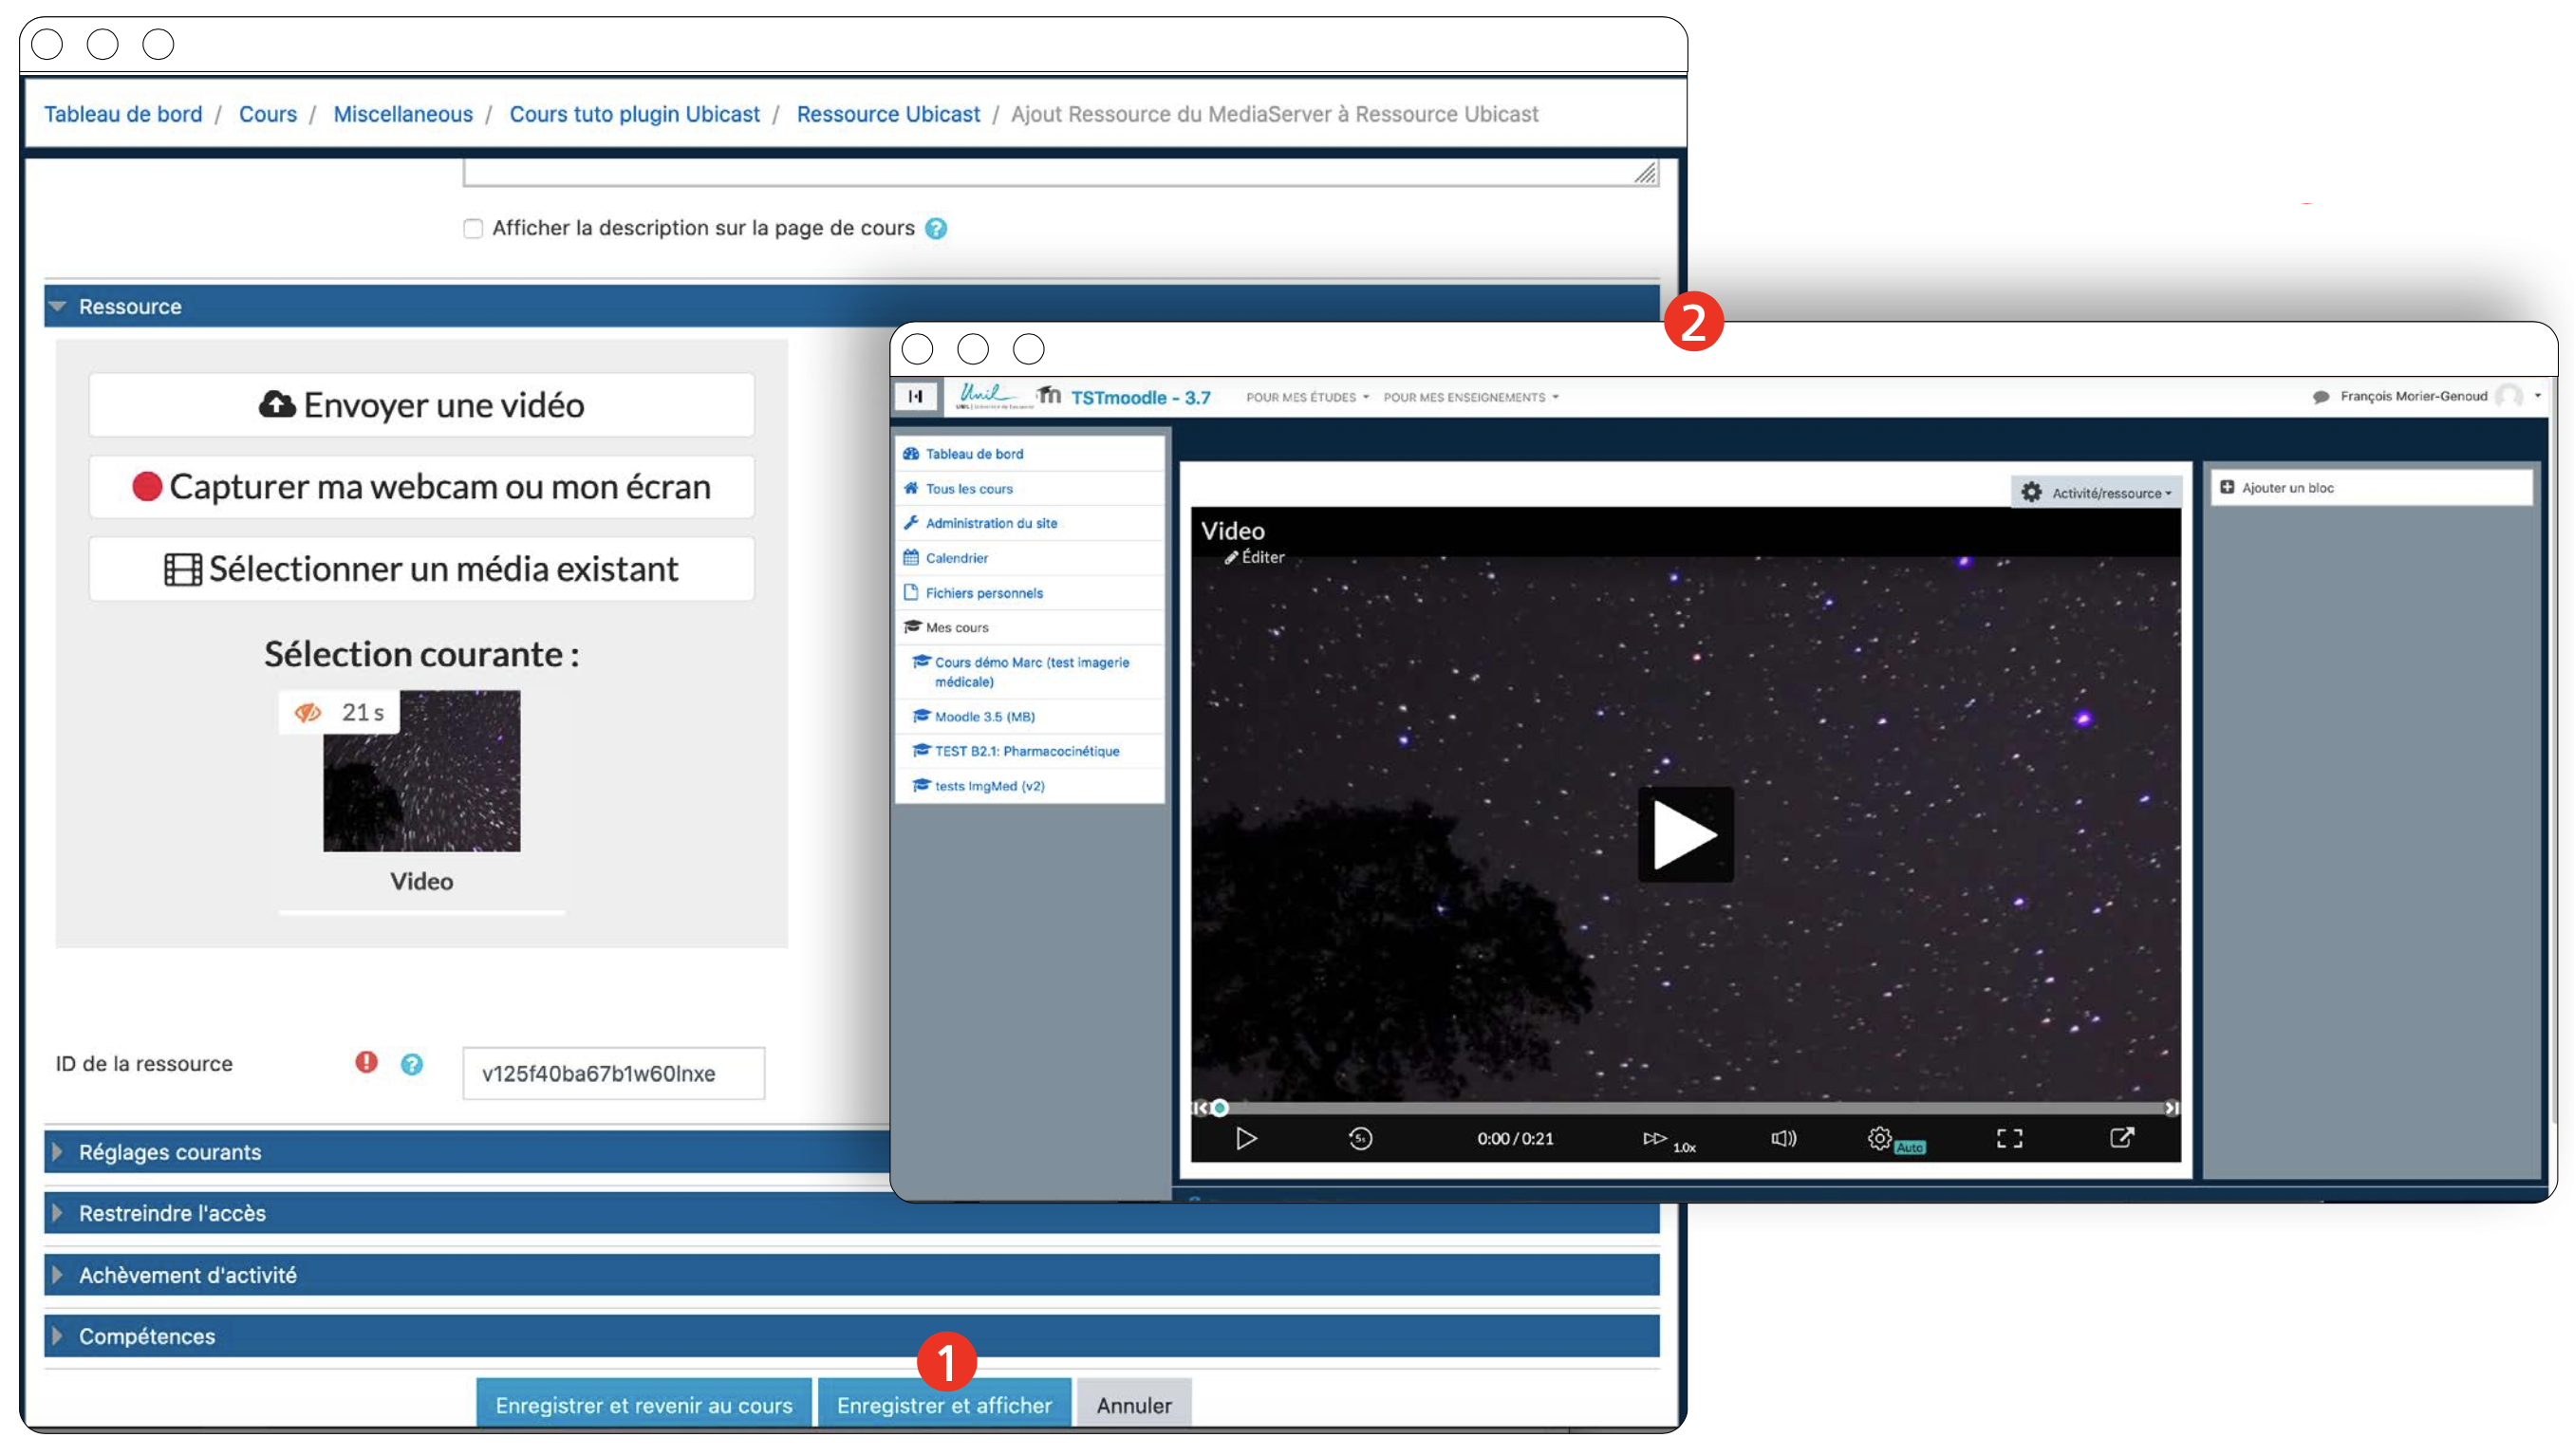Image resolution: width=2574 pixels, height=1456 pixels.
Task: Check Afficher la description sur la page
Action: pos(473,228)
